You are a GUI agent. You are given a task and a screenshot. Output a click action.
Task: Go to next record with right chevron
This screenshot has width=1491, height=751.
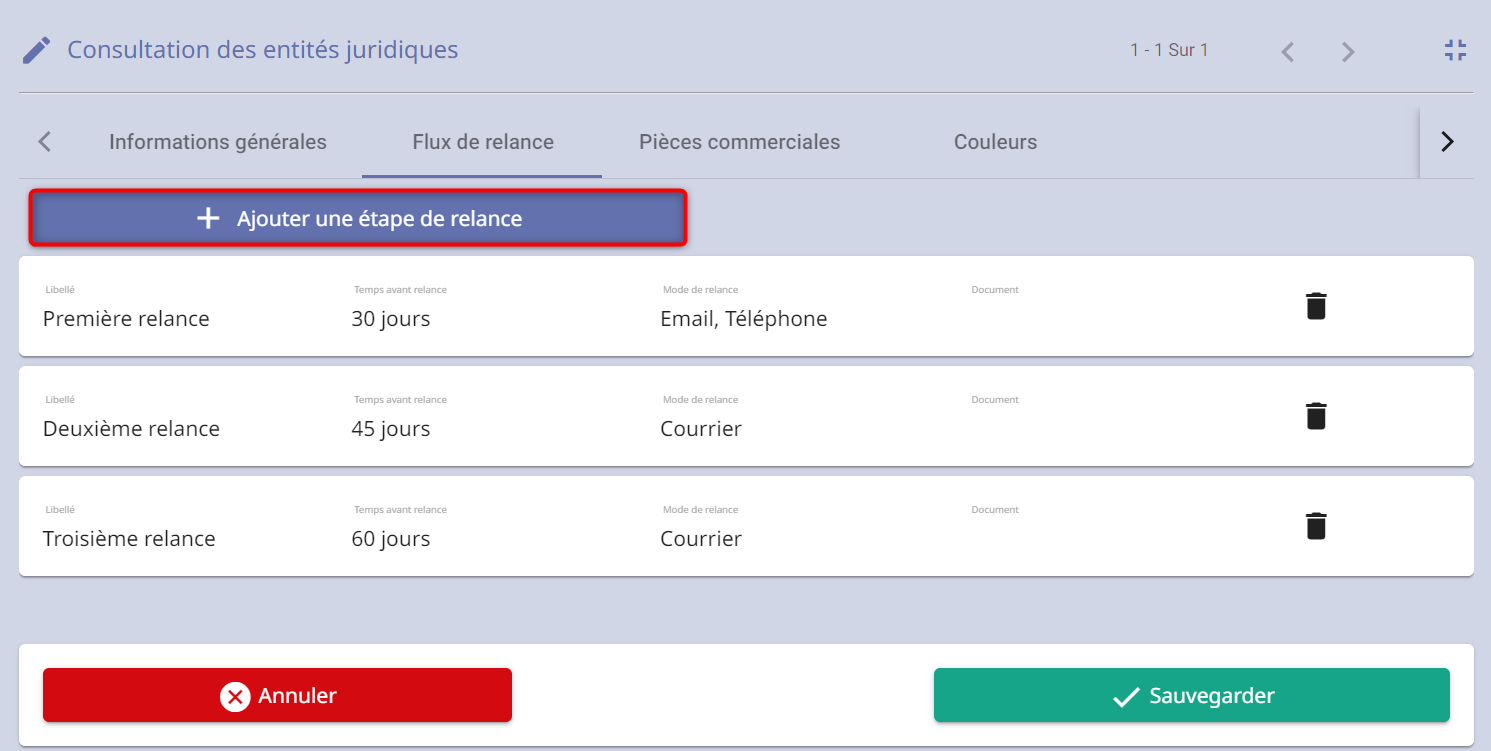[1348, 52]
